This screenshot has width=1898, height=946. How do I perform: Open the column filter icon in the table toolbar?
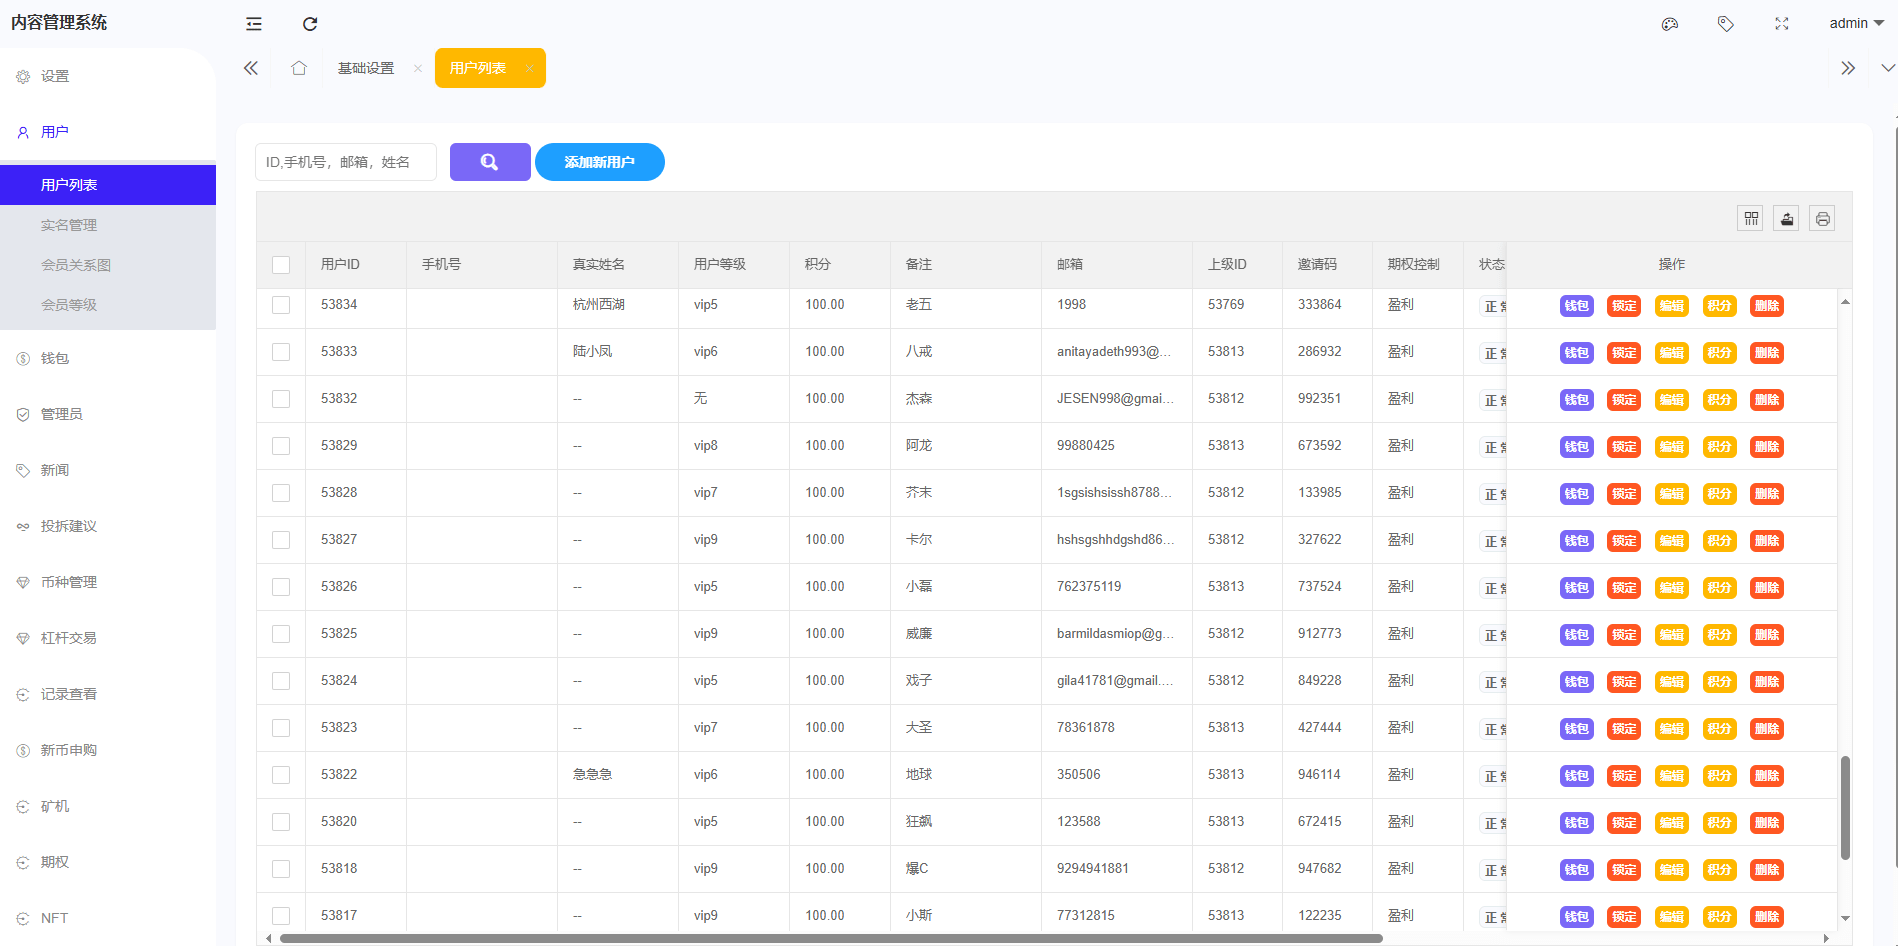pyautogui.click(x=1750, y=219)
